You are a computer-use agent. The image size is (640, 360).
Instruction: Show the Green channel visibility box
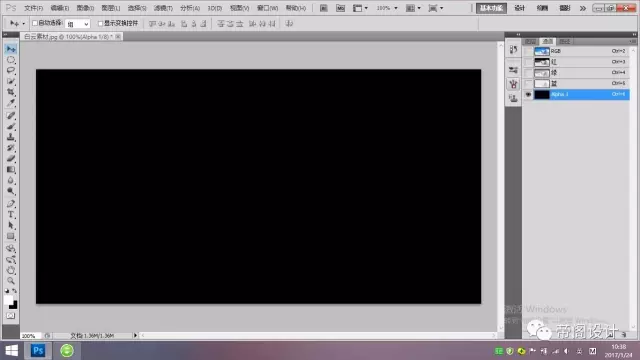[528, 73]
